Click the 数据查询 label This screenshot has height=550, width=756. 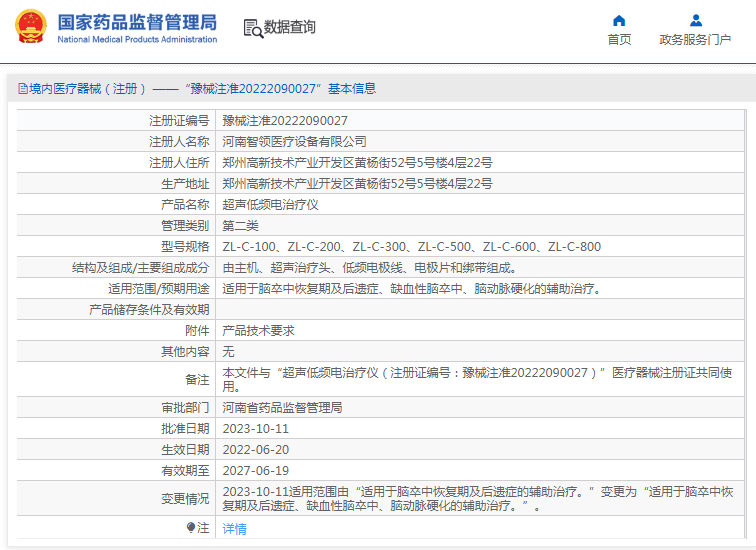tap(289, 27)
